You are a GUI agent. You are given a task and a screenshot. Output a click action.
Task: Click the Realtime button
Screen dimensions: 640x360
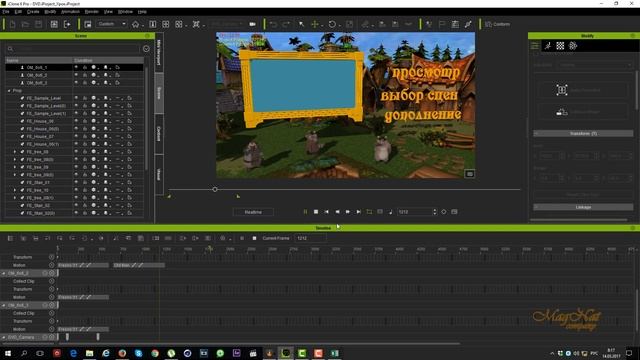click(253, 212)
